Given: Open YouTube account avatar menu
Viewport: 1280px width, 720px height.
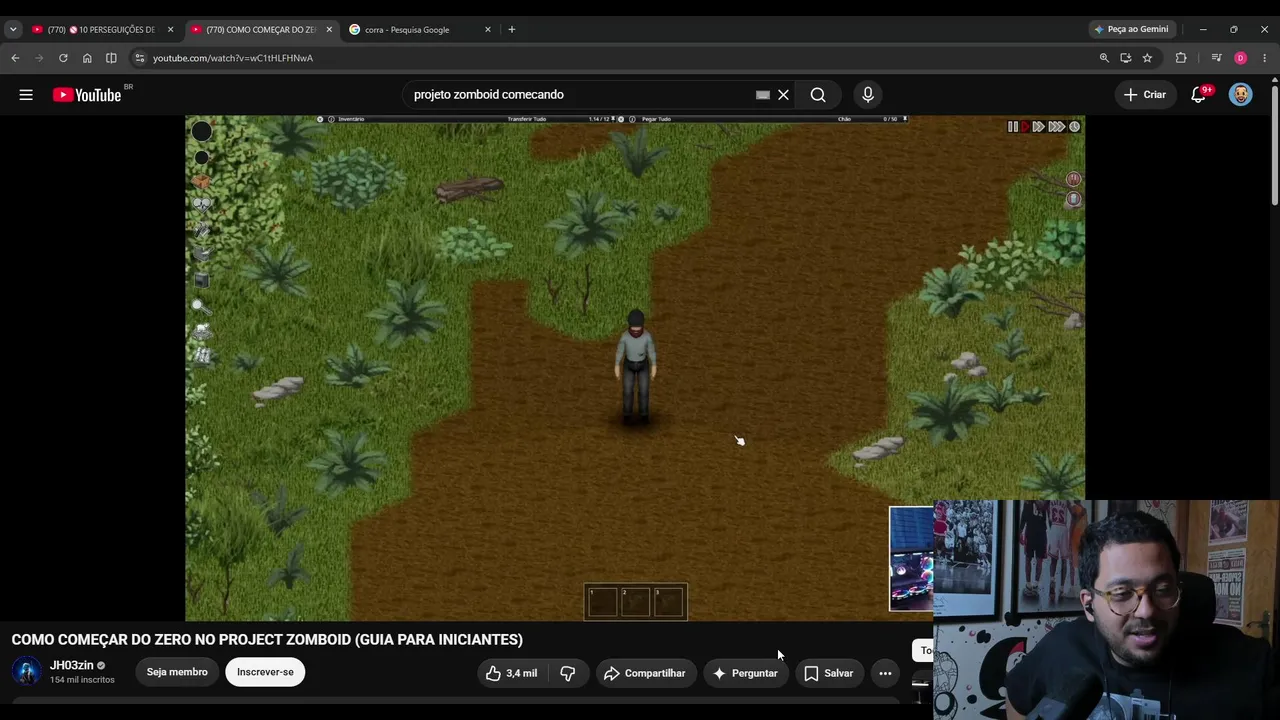Looking at the screenshot, I should [x=1240, y=95].
